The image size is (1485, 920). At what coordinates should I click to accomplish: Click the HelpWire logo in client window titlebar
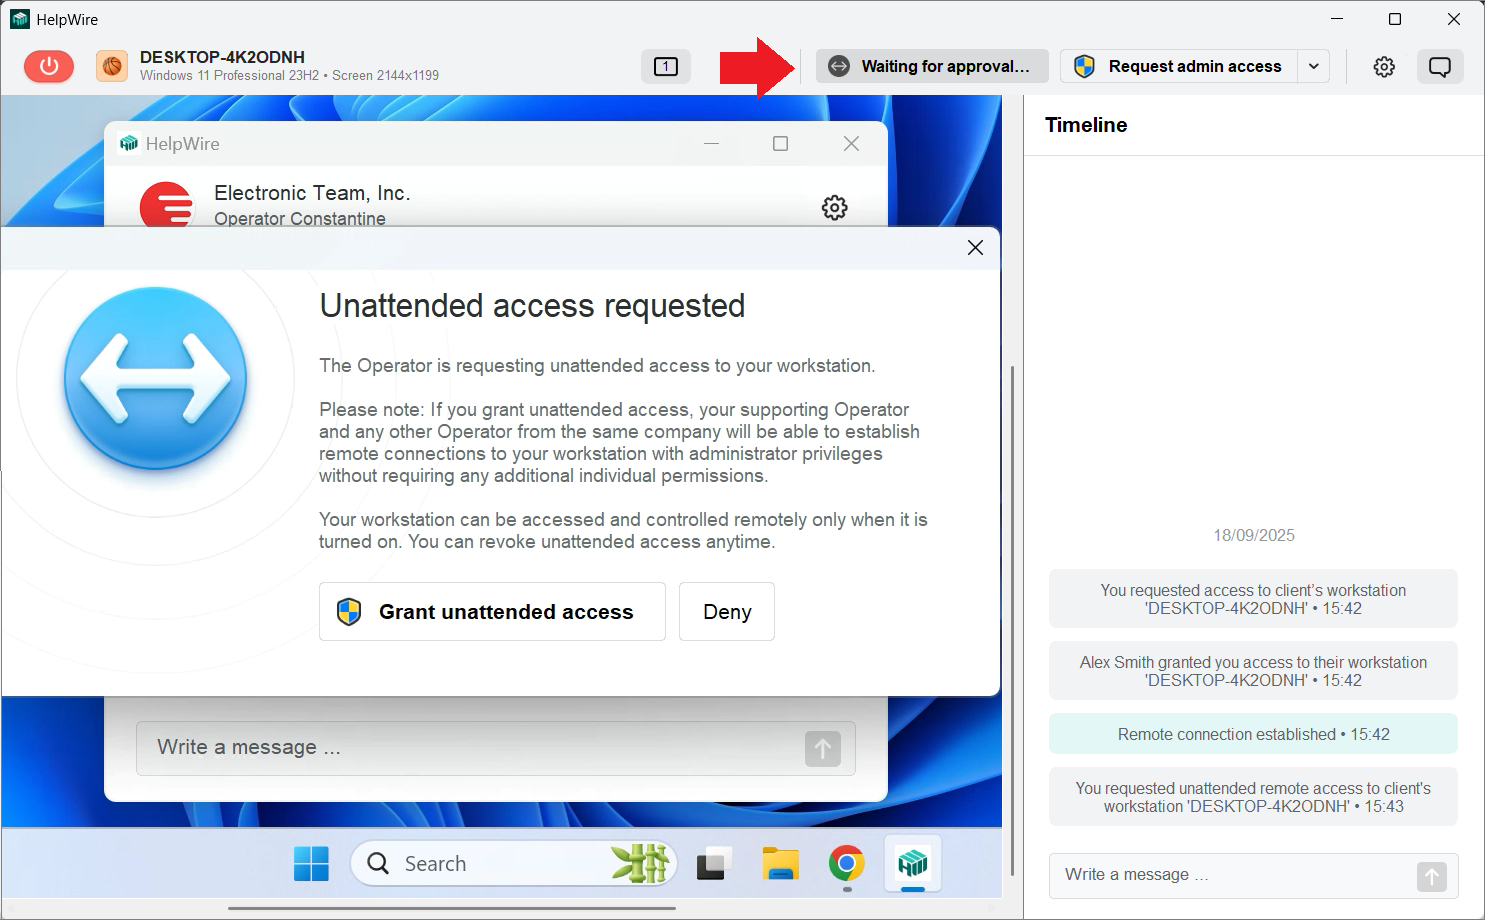tap(129, 143)
